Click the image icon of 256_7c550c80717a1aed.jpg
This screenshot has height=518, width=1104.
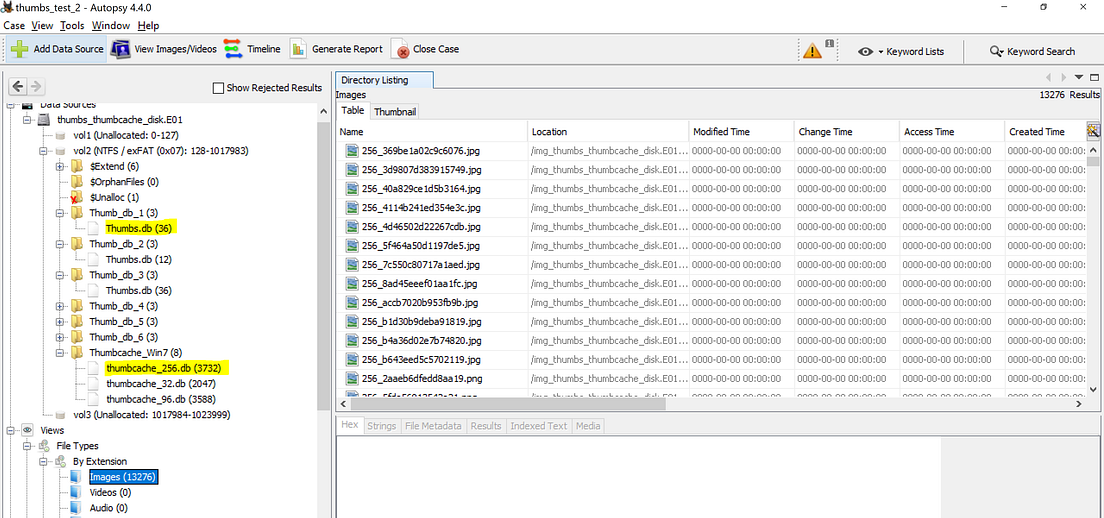(351, 265)
